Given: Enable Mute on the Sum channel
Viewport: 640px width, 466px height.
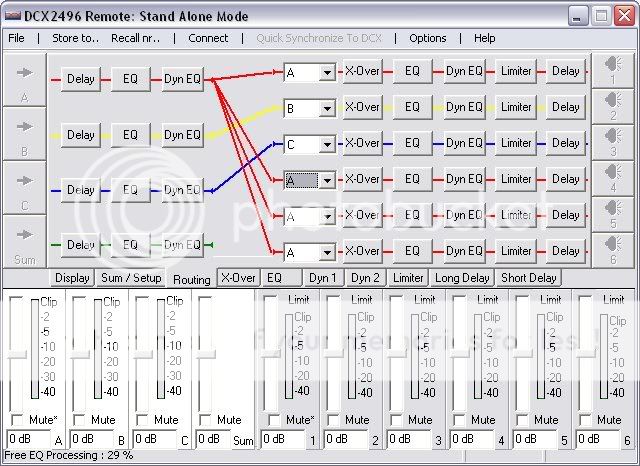Looking at the screenshot, I should click(206, 420).
